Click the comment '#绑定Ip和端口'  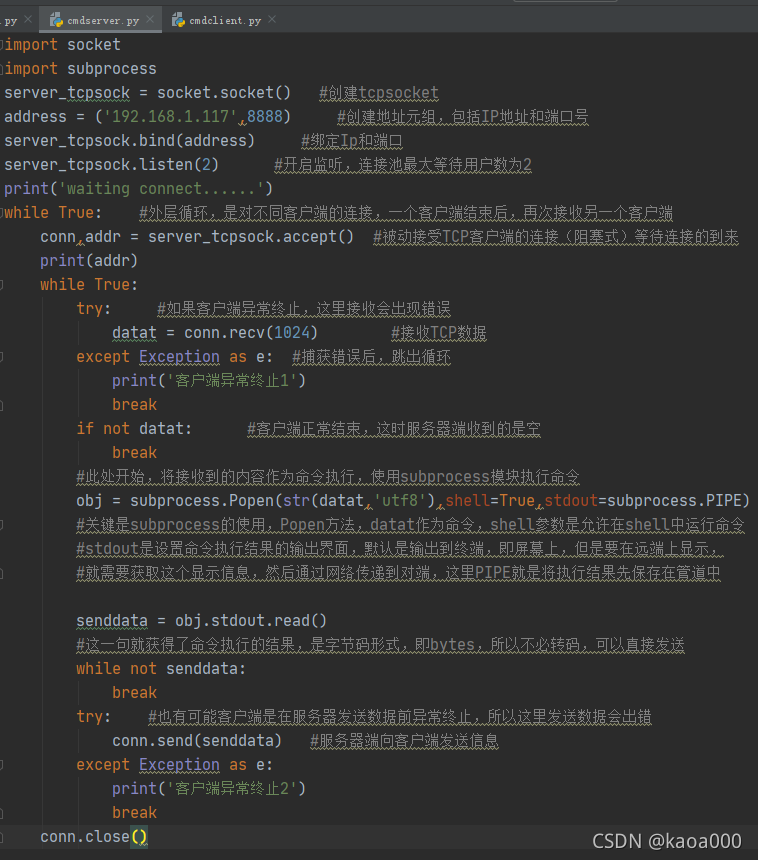click(352, 141)
